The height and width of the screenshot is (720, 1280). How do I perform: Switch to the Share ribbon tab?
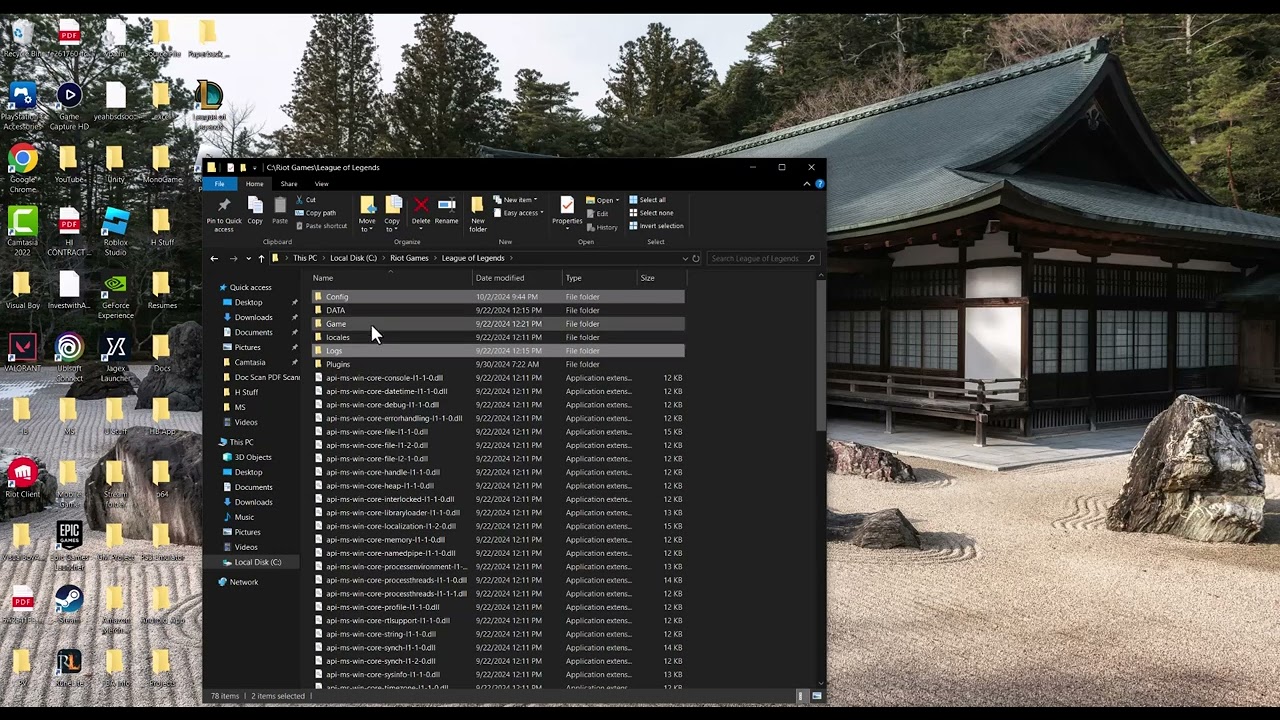coord(289,184)
